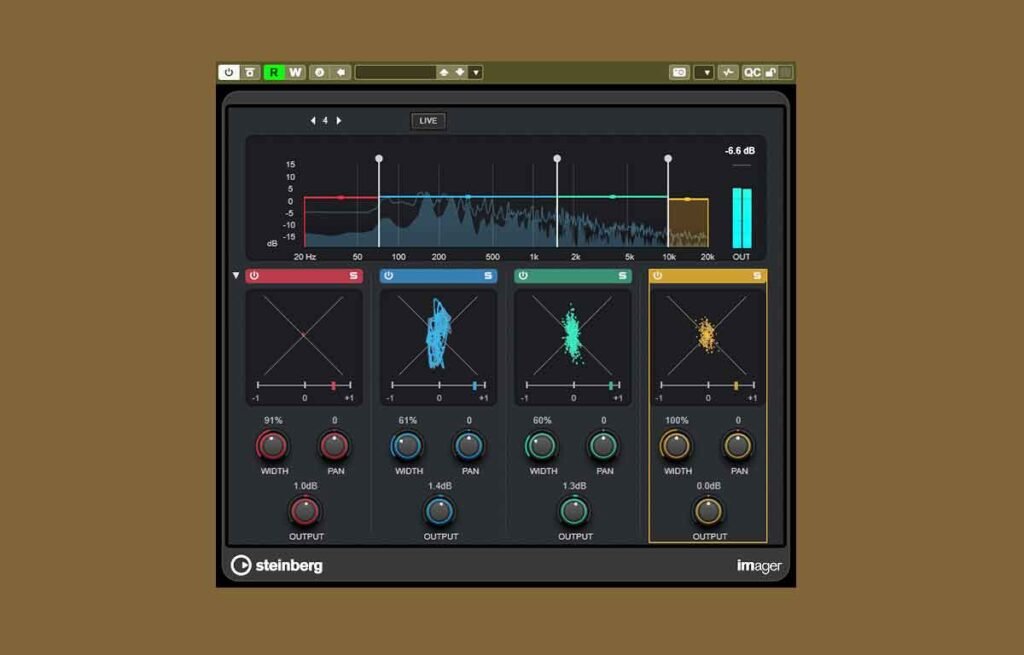This screenshot has height=655, width=1024.
Task: Toggle plugin power button in top toolbar
Action: [x=229, y=72]
